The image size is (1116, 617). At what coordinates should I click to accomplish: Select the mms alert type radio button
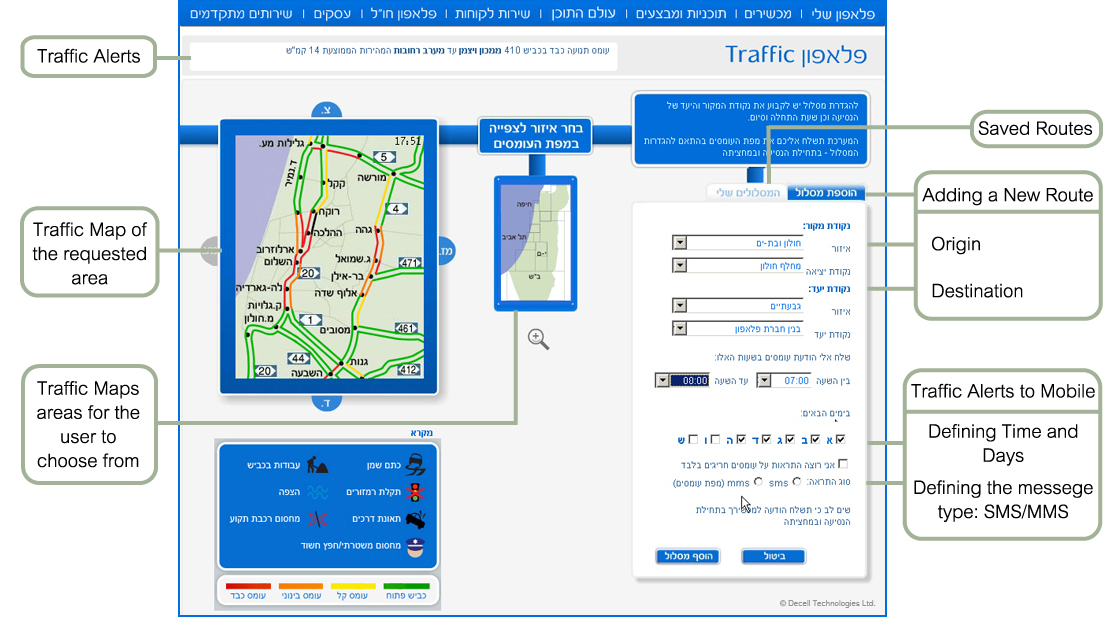(757, 482)
